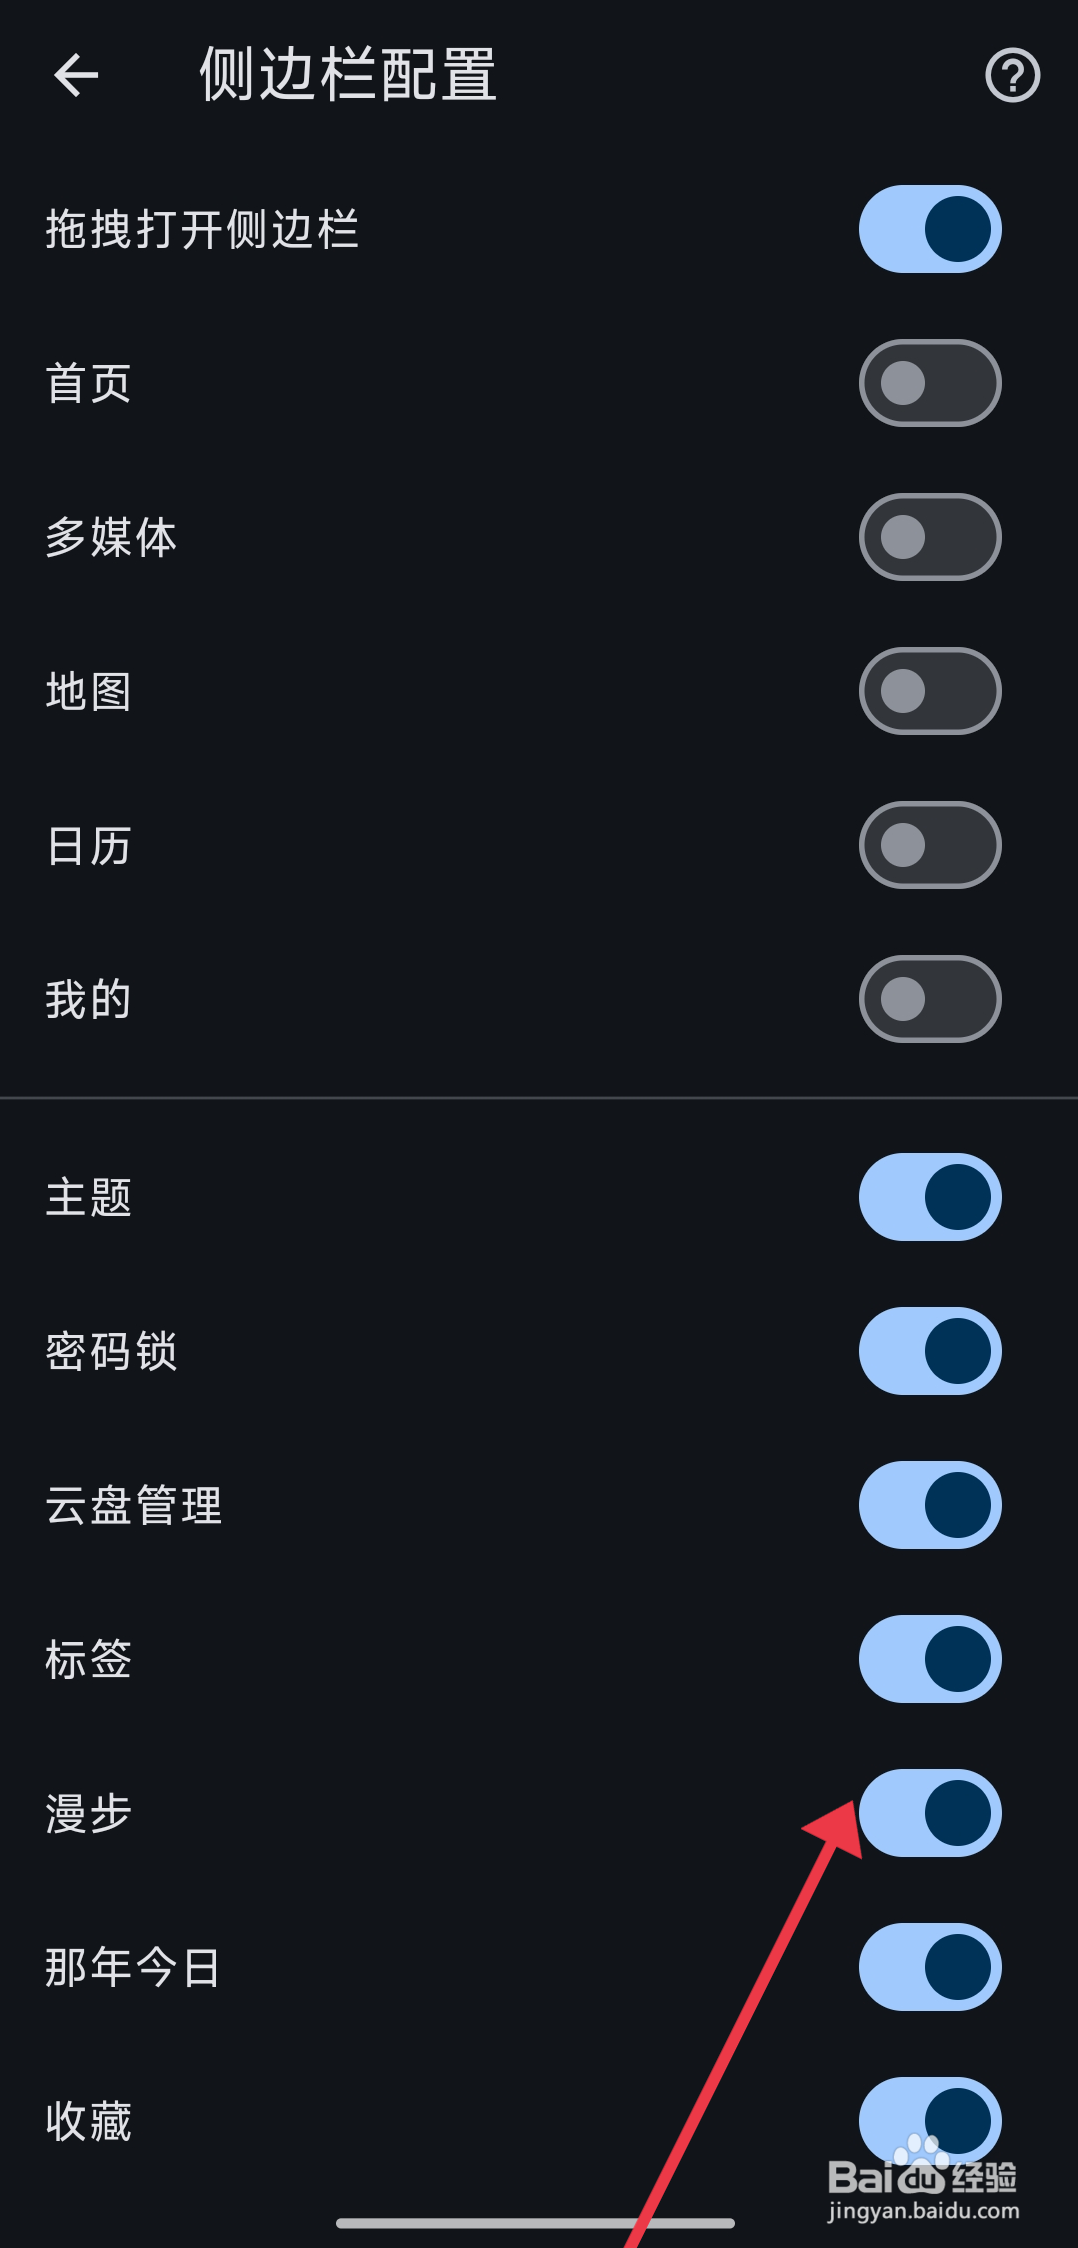Enable the 我的 toggle
Screen dimensions: 1078x2248
930,999
